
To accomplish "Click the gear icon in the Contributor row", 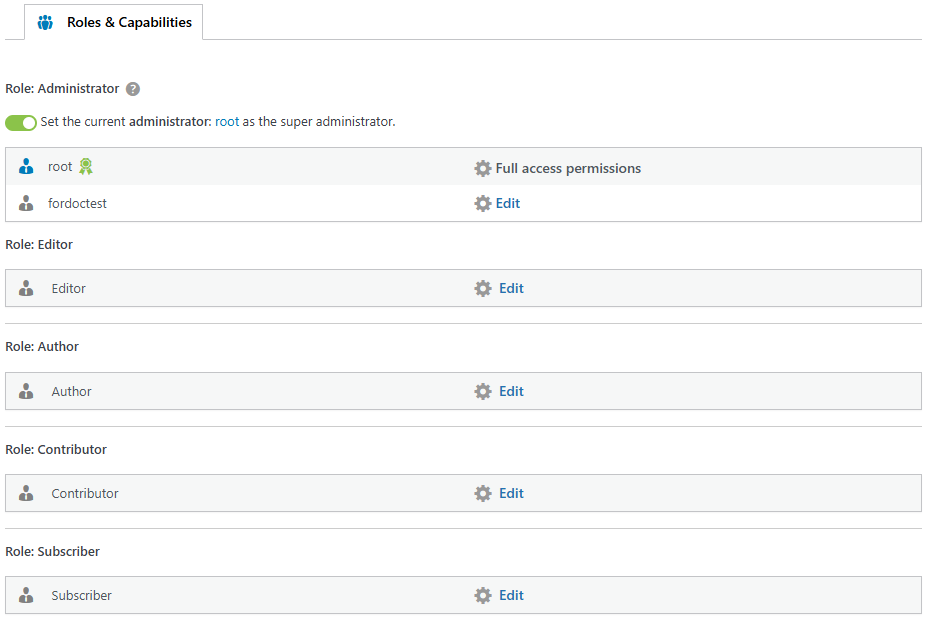I will pos(484,493).
